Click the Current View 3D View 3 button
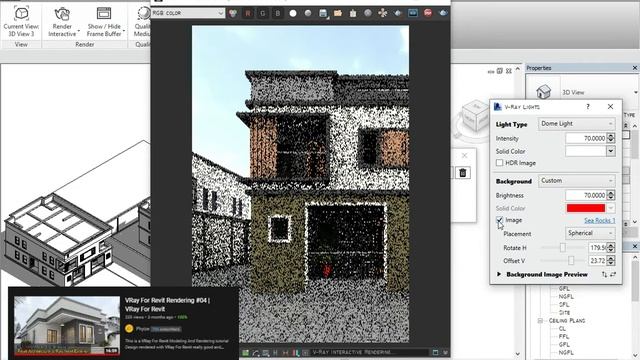This screenshot has width=640, height=360. pos(21,22)
